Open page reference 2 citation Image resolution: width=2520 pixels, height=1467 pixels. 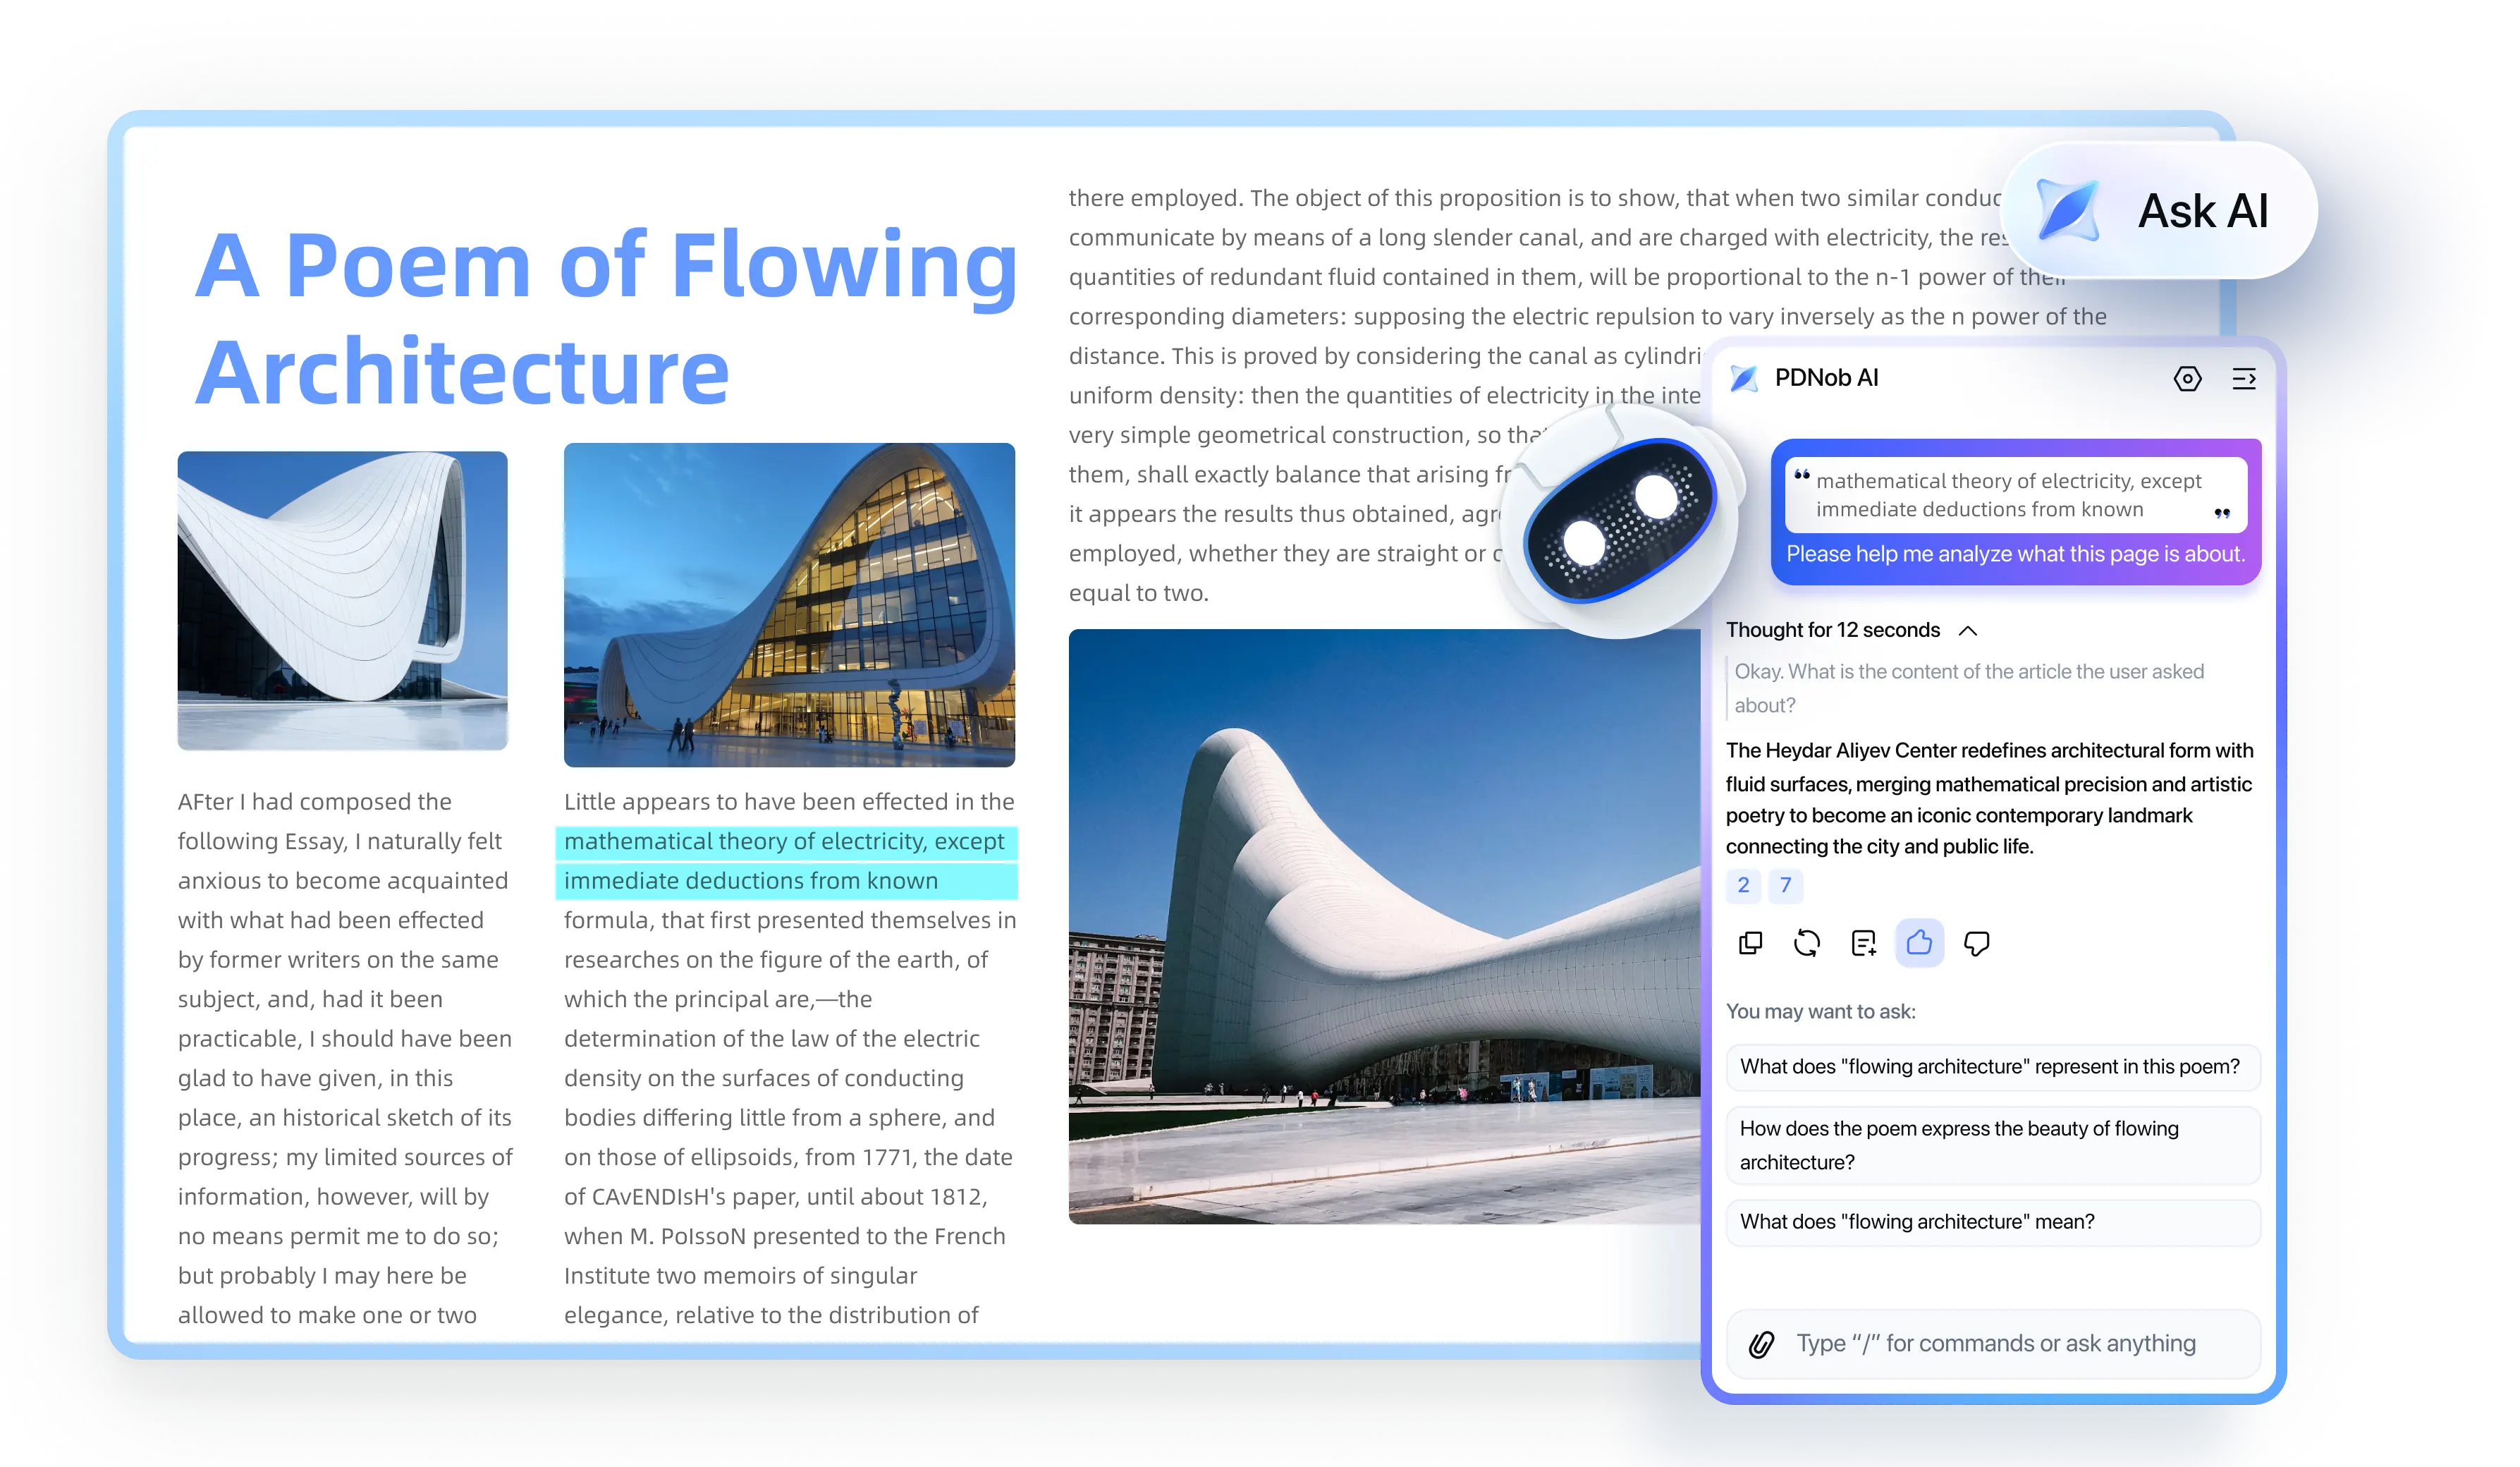(1743, 885)
